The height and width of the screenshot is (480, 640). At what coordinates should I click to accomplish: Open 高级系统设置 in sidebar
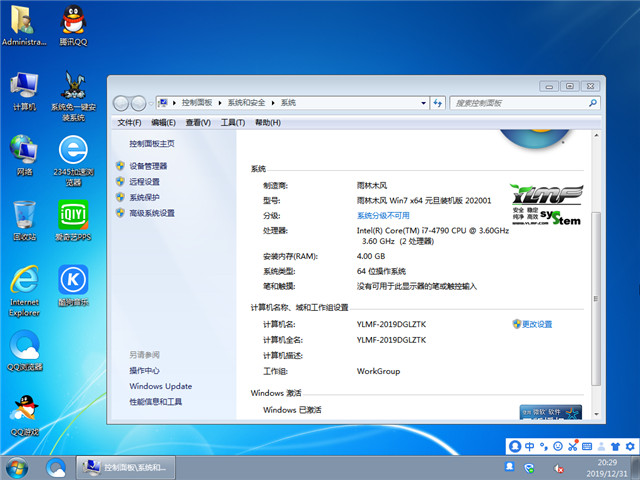(152, 213)
